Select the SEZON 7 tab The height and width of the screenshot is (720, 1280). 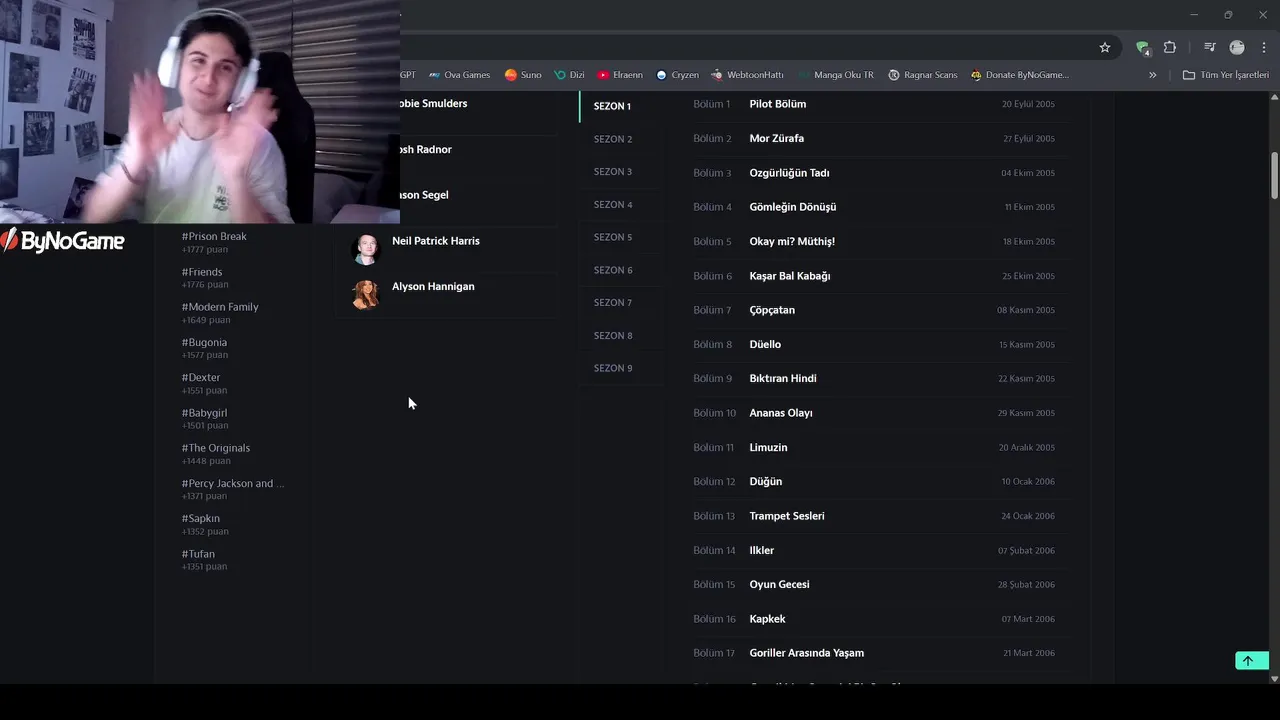pyautogui.click(x=613, y=302)
